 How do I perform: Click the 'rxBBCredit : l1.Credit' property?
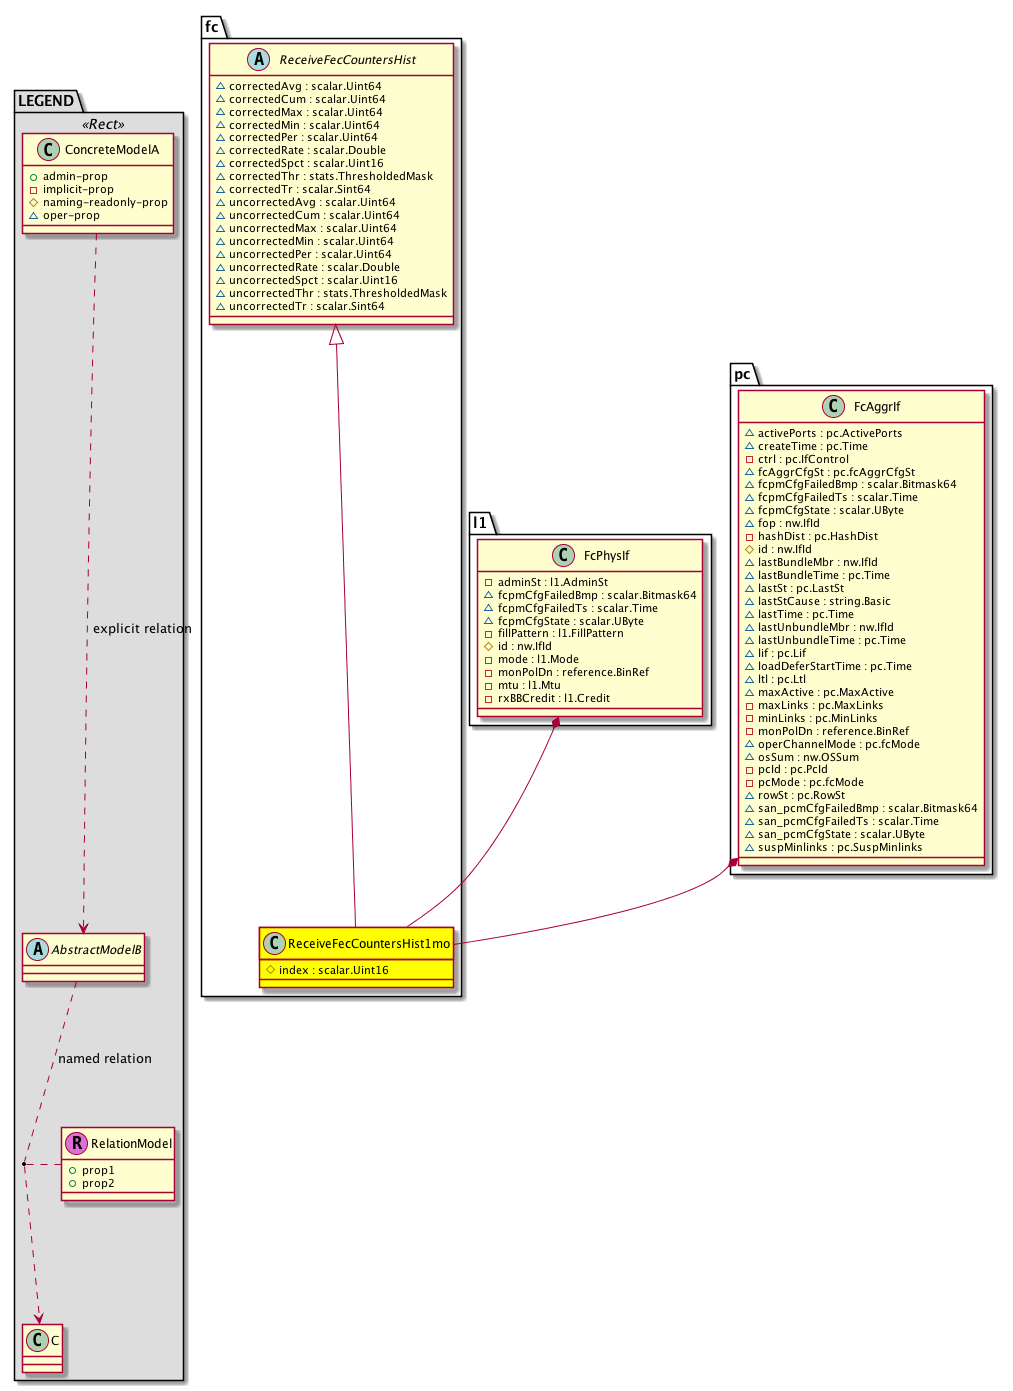tap(553, 699)
